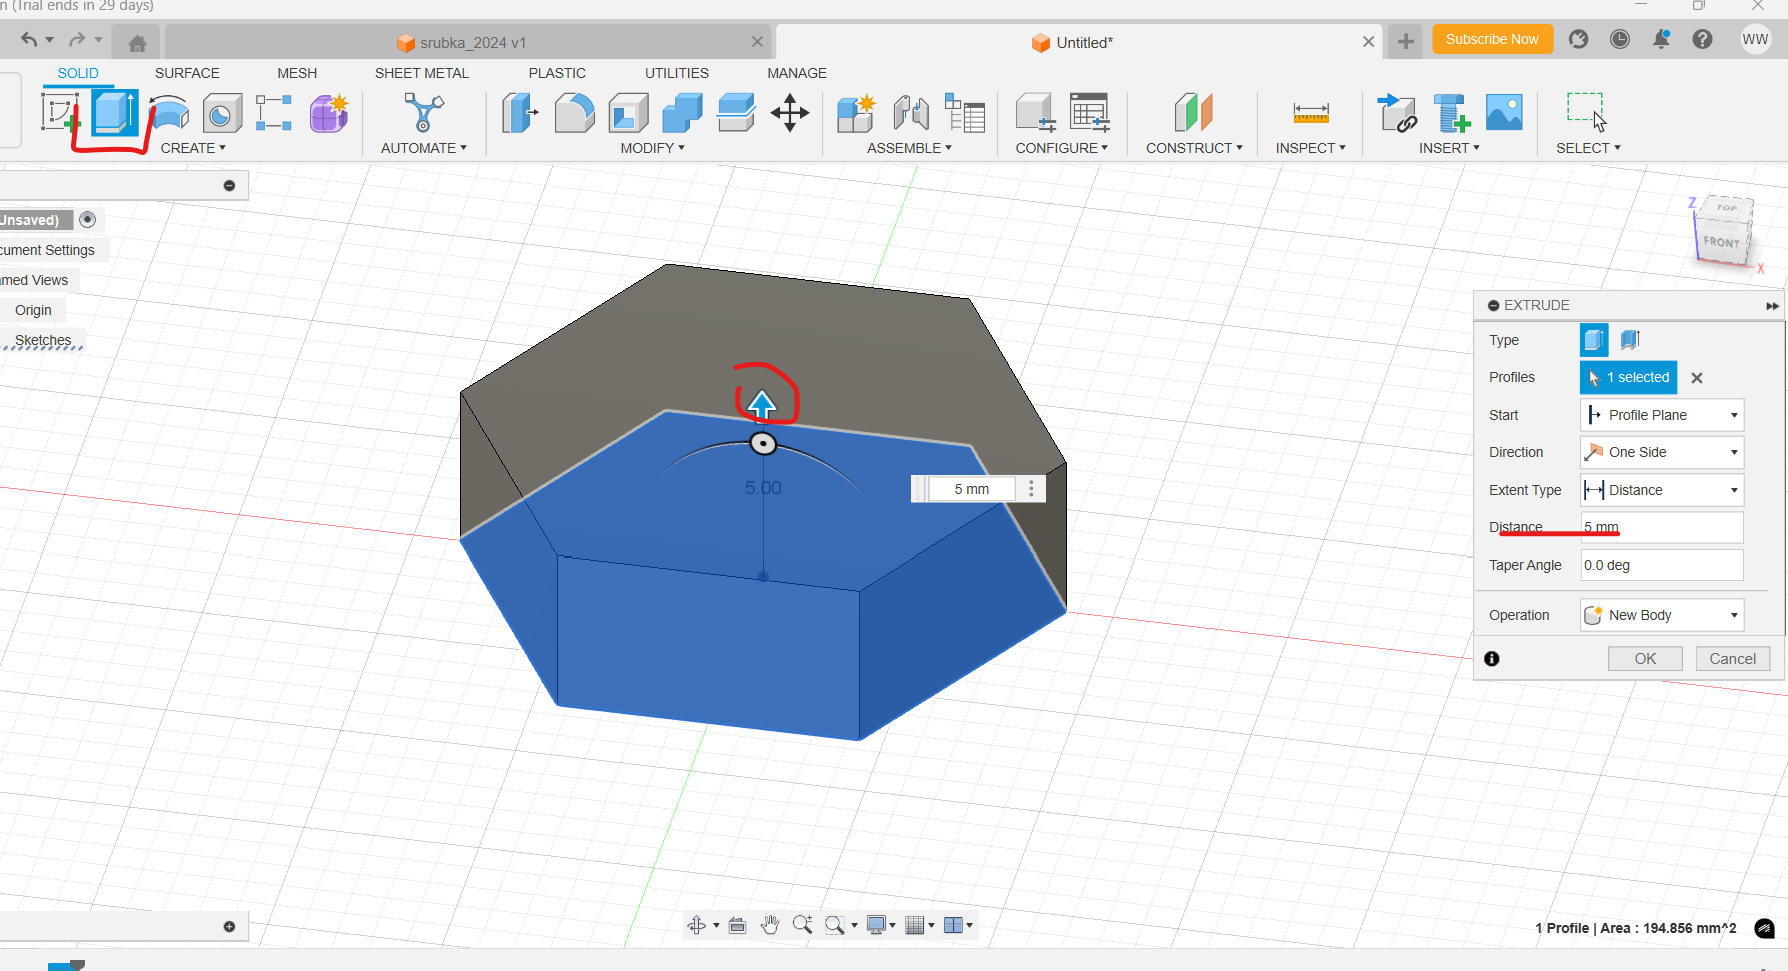Select the Thin Extrude type option
The width and height of the screenshot is (1788, 971).
point(1630,340)
